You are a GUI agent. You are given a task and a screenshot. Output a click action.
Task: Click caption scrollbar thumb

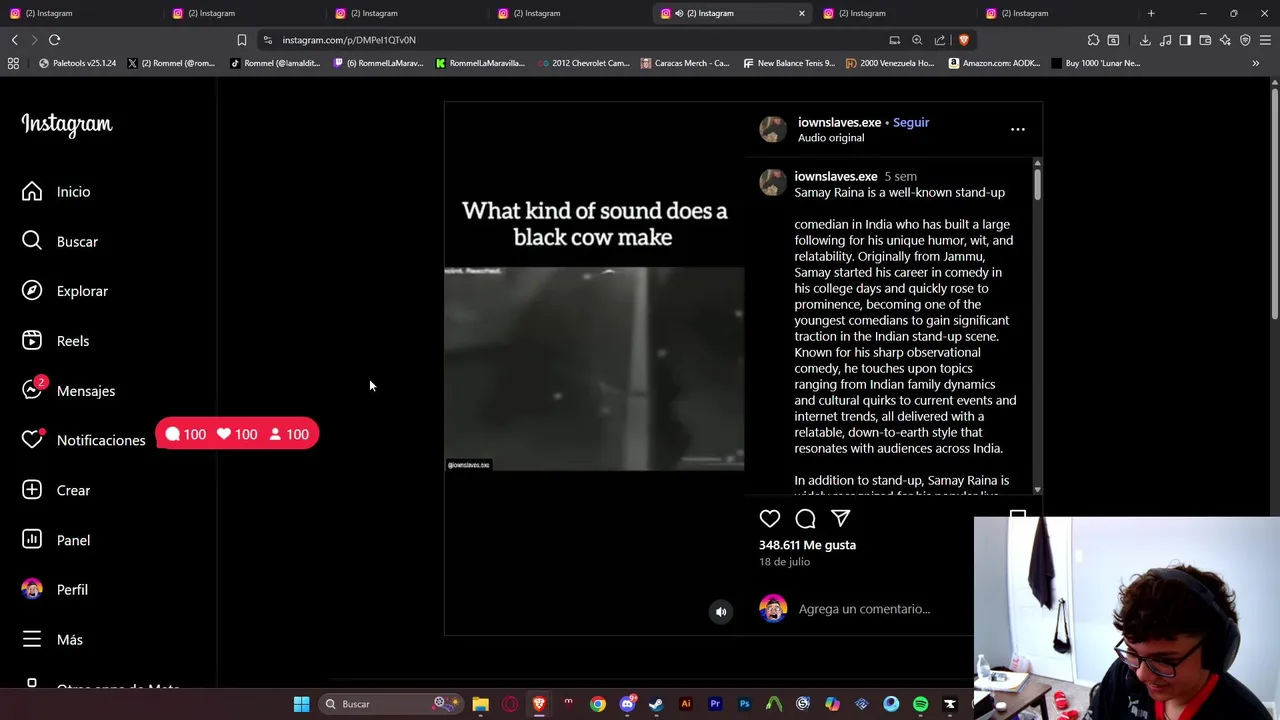coord(1037,184)
